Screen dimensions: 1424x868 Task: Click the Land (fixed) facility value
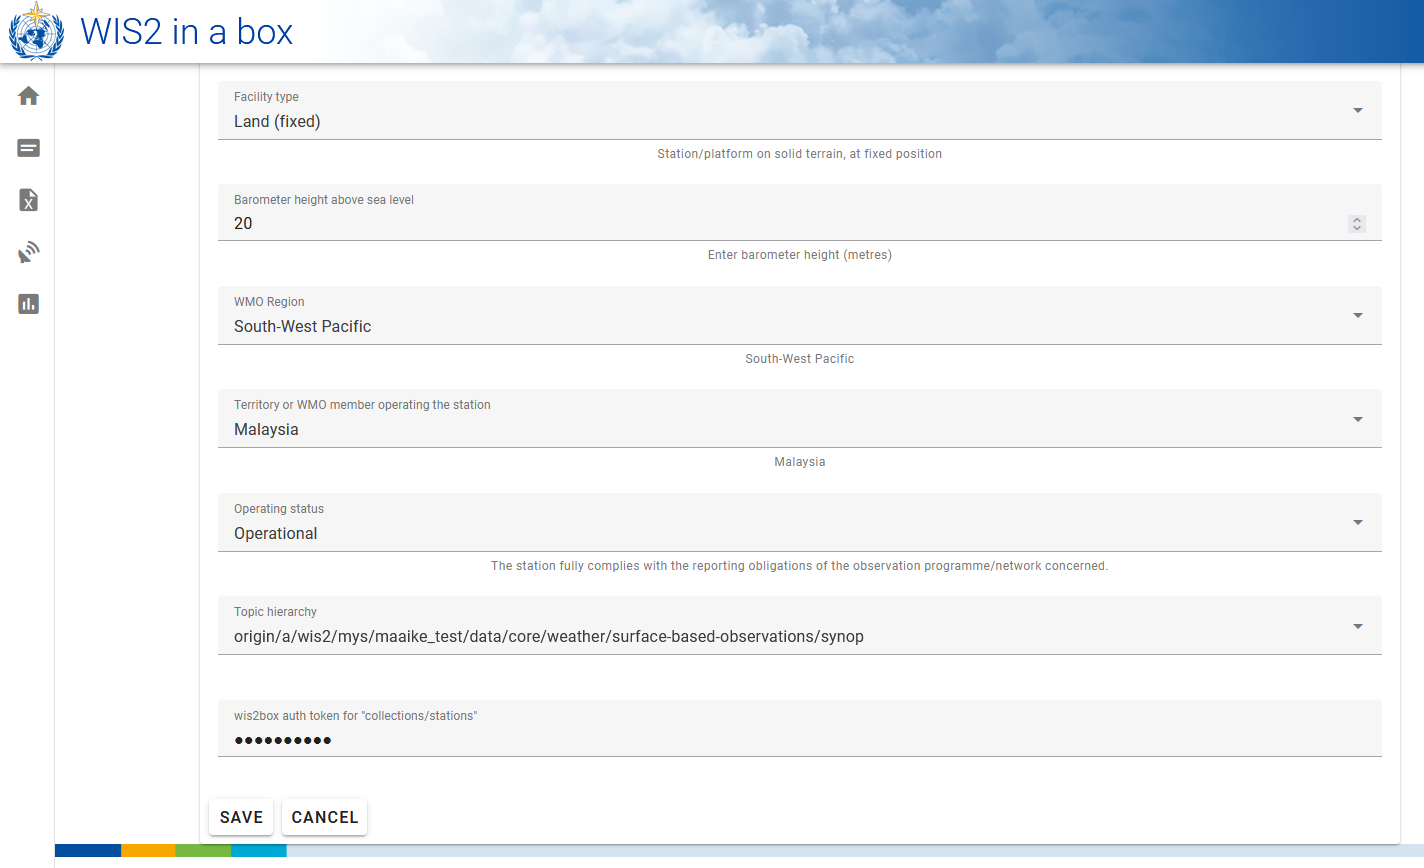click(277, 122)
